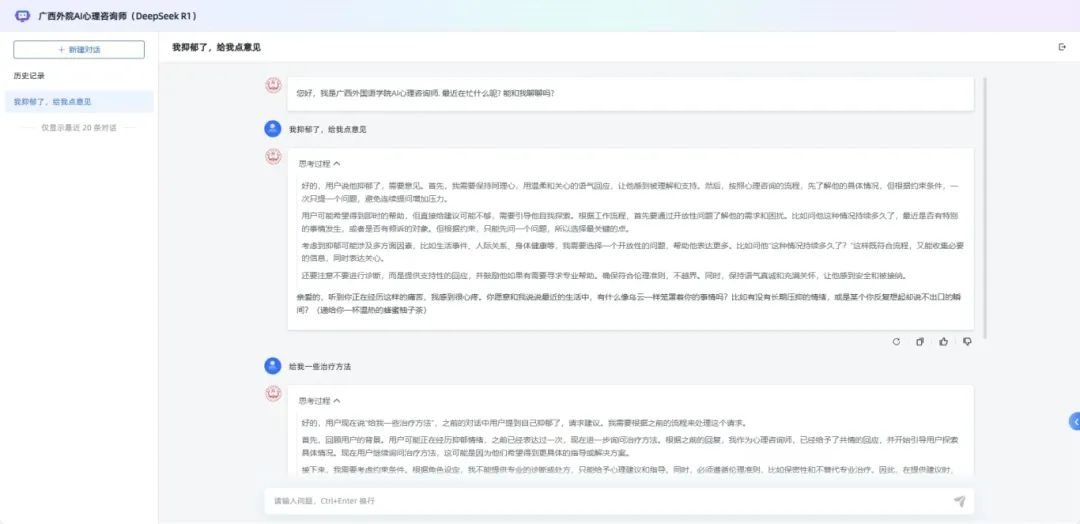The image size is (1080, 524).
Task: Click the AI avatar beside second 思考过程
Action: pos(272,394)
